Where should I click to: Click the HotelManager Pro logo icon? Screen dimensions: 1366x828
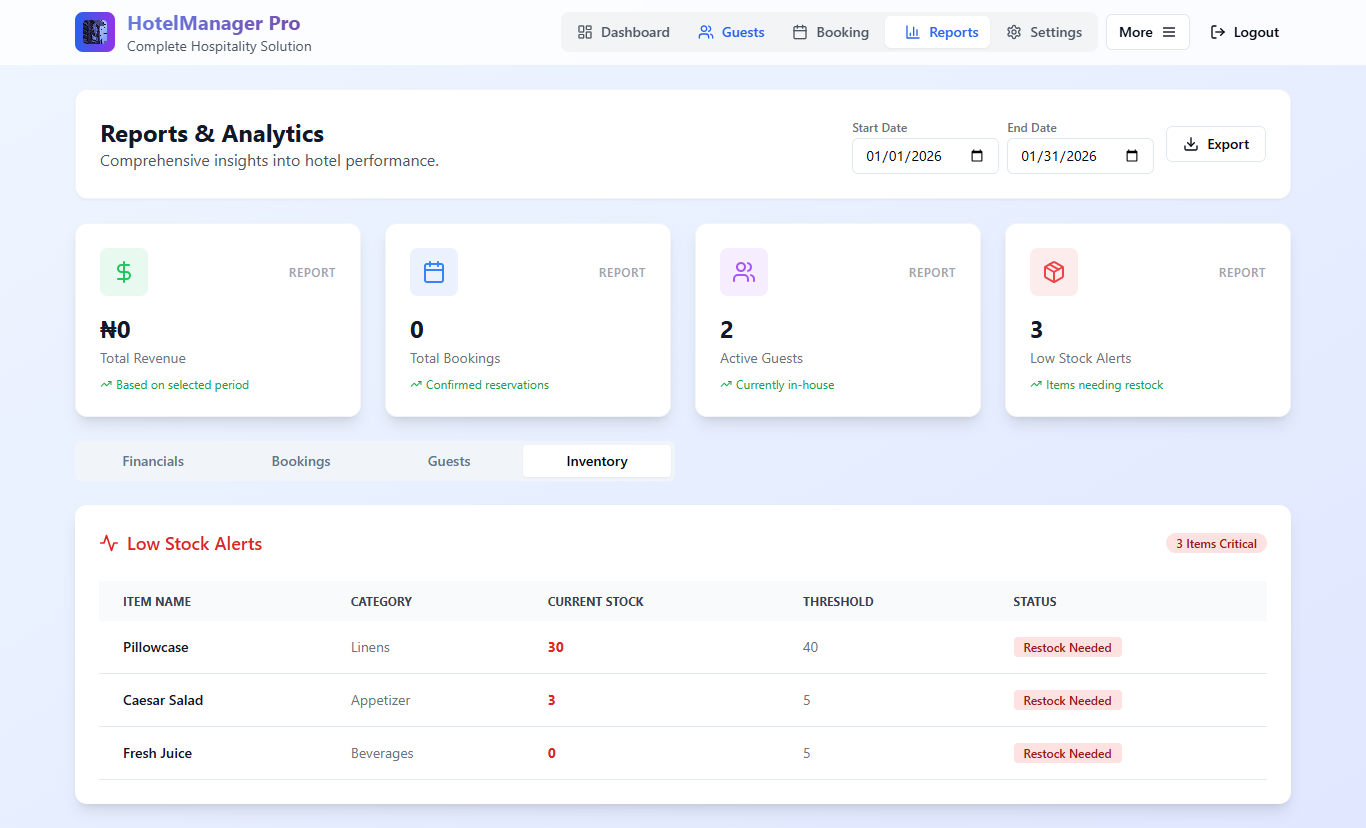pos(95,32)
